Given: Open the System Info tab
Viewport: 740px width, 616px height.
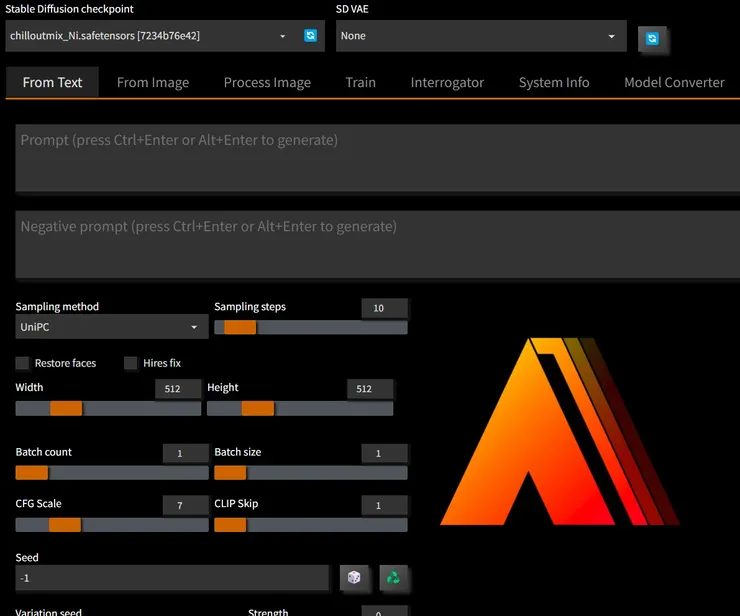Looking at the screenshot, I should tap(554, 83).
